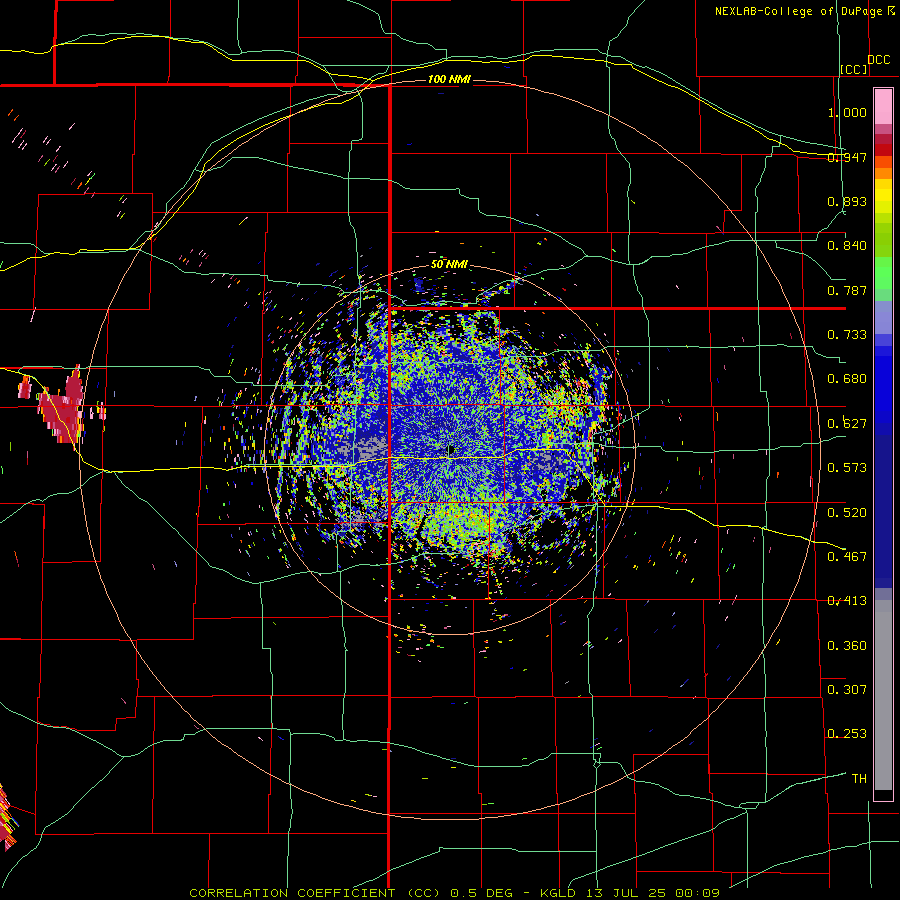900x900 pixels.
Task: Click the 13 JUL 25 00:09 timestamp
Action: point(653,893)
